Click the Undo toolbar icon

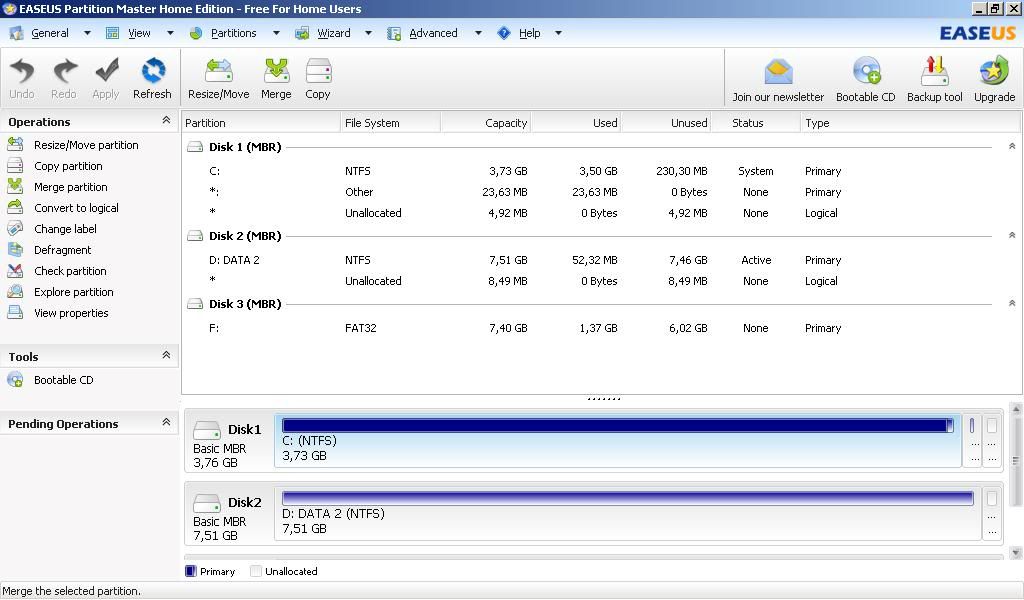(22, 71)
